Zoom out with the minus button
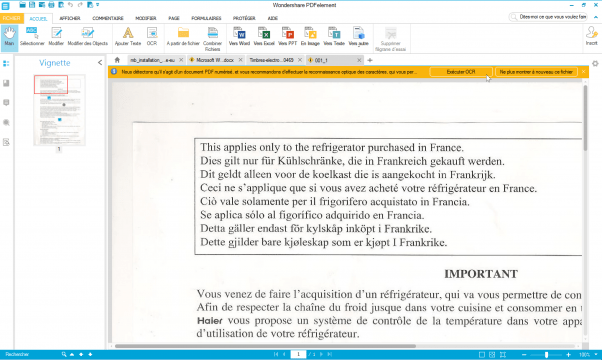The height and width of the screenshot is (360, 602). click(x=524, y=355)
